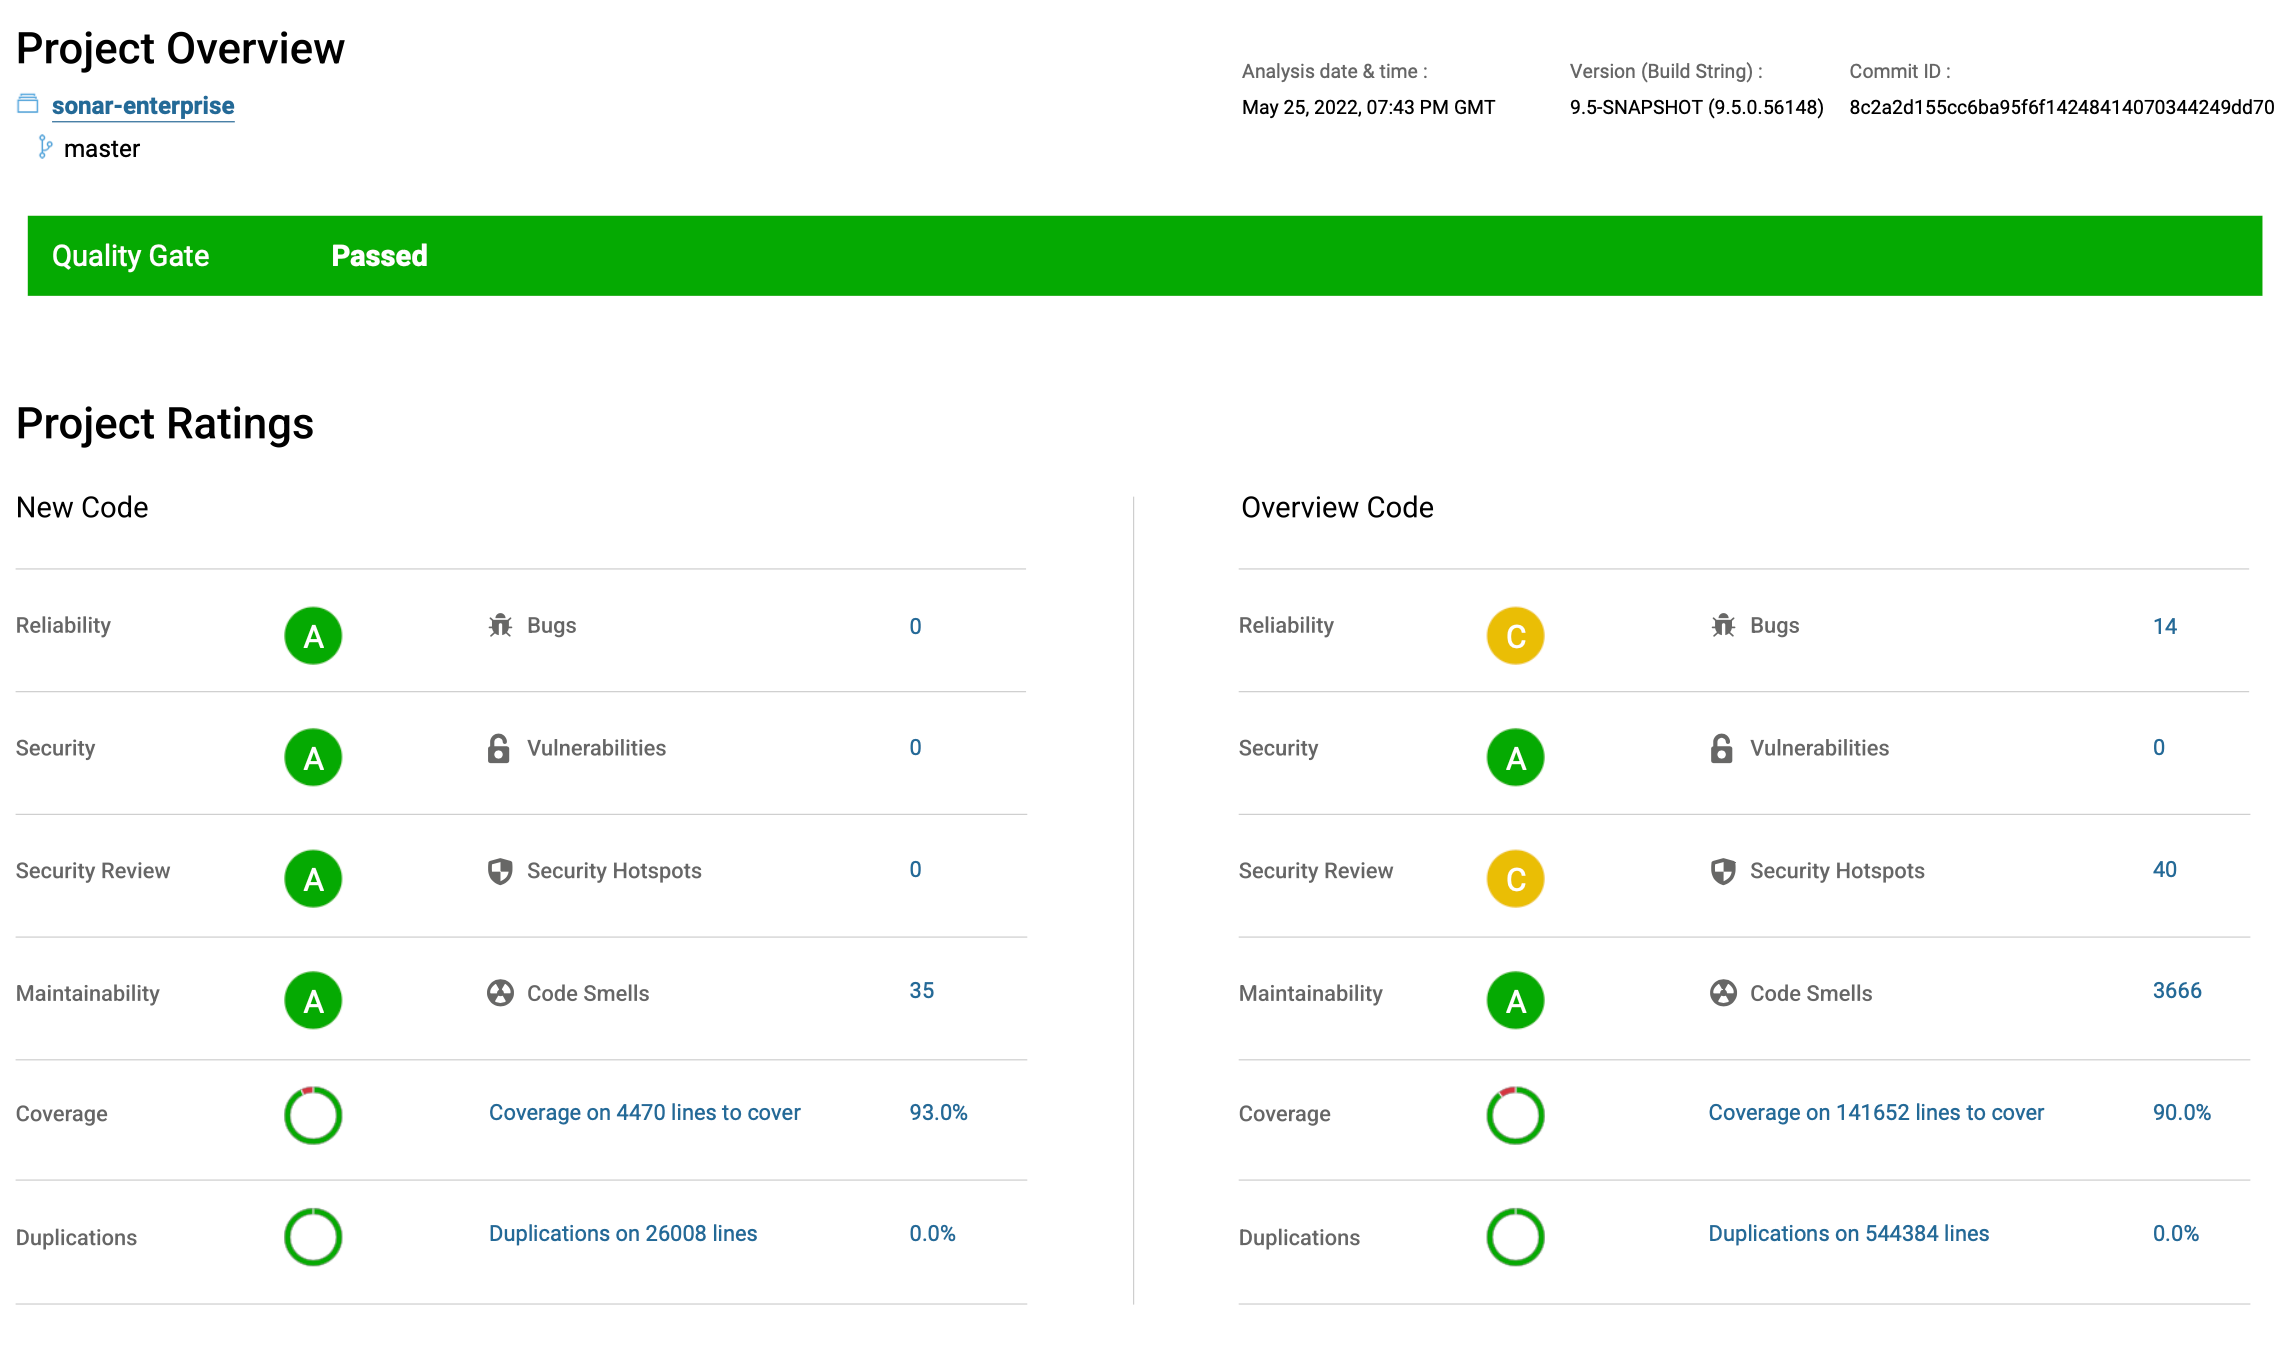Click New Code Reliability A rating badge
The width and height of the screenshot is (2284, 1348).
click(x=313, y=636)
